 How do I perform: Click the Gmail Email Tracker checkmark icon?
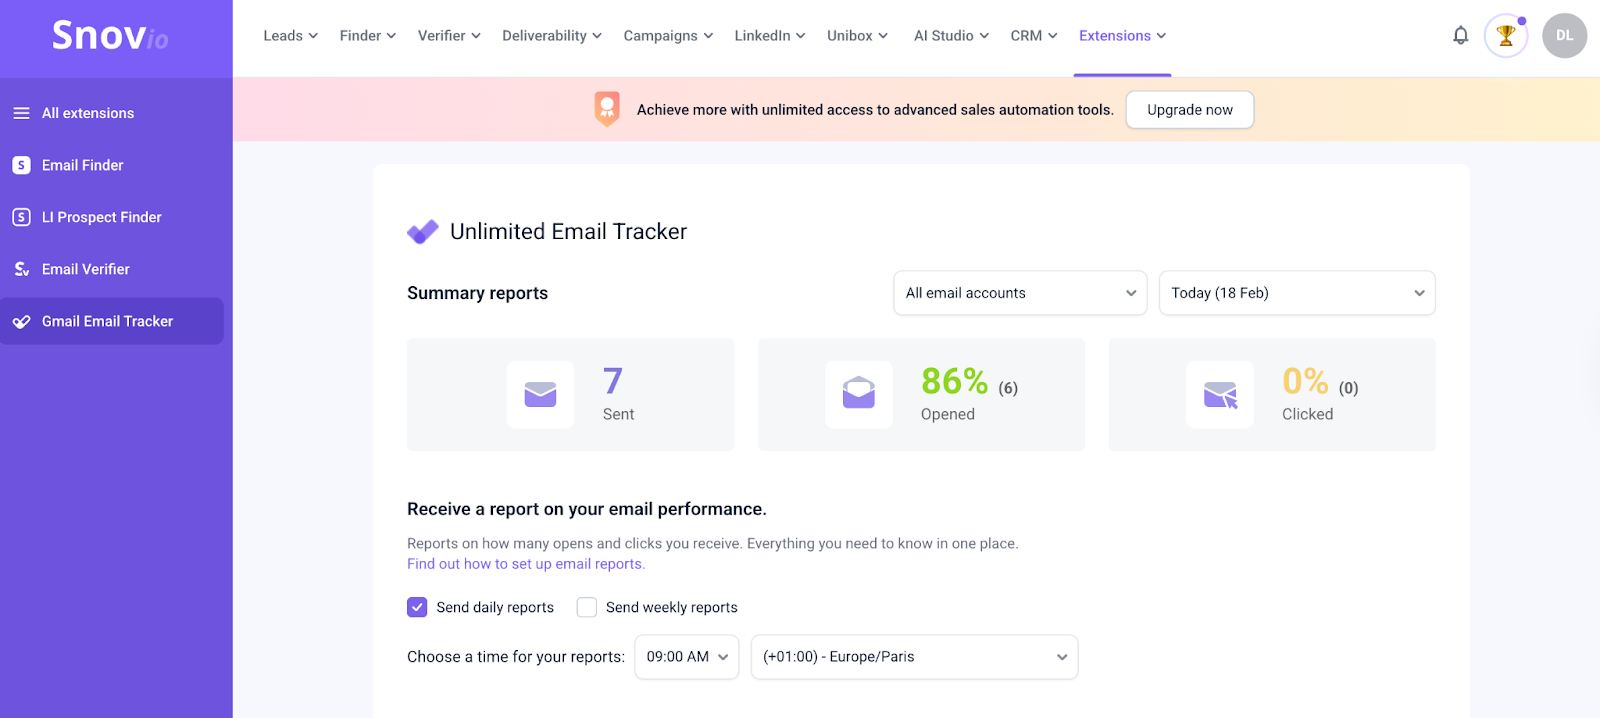21,321
